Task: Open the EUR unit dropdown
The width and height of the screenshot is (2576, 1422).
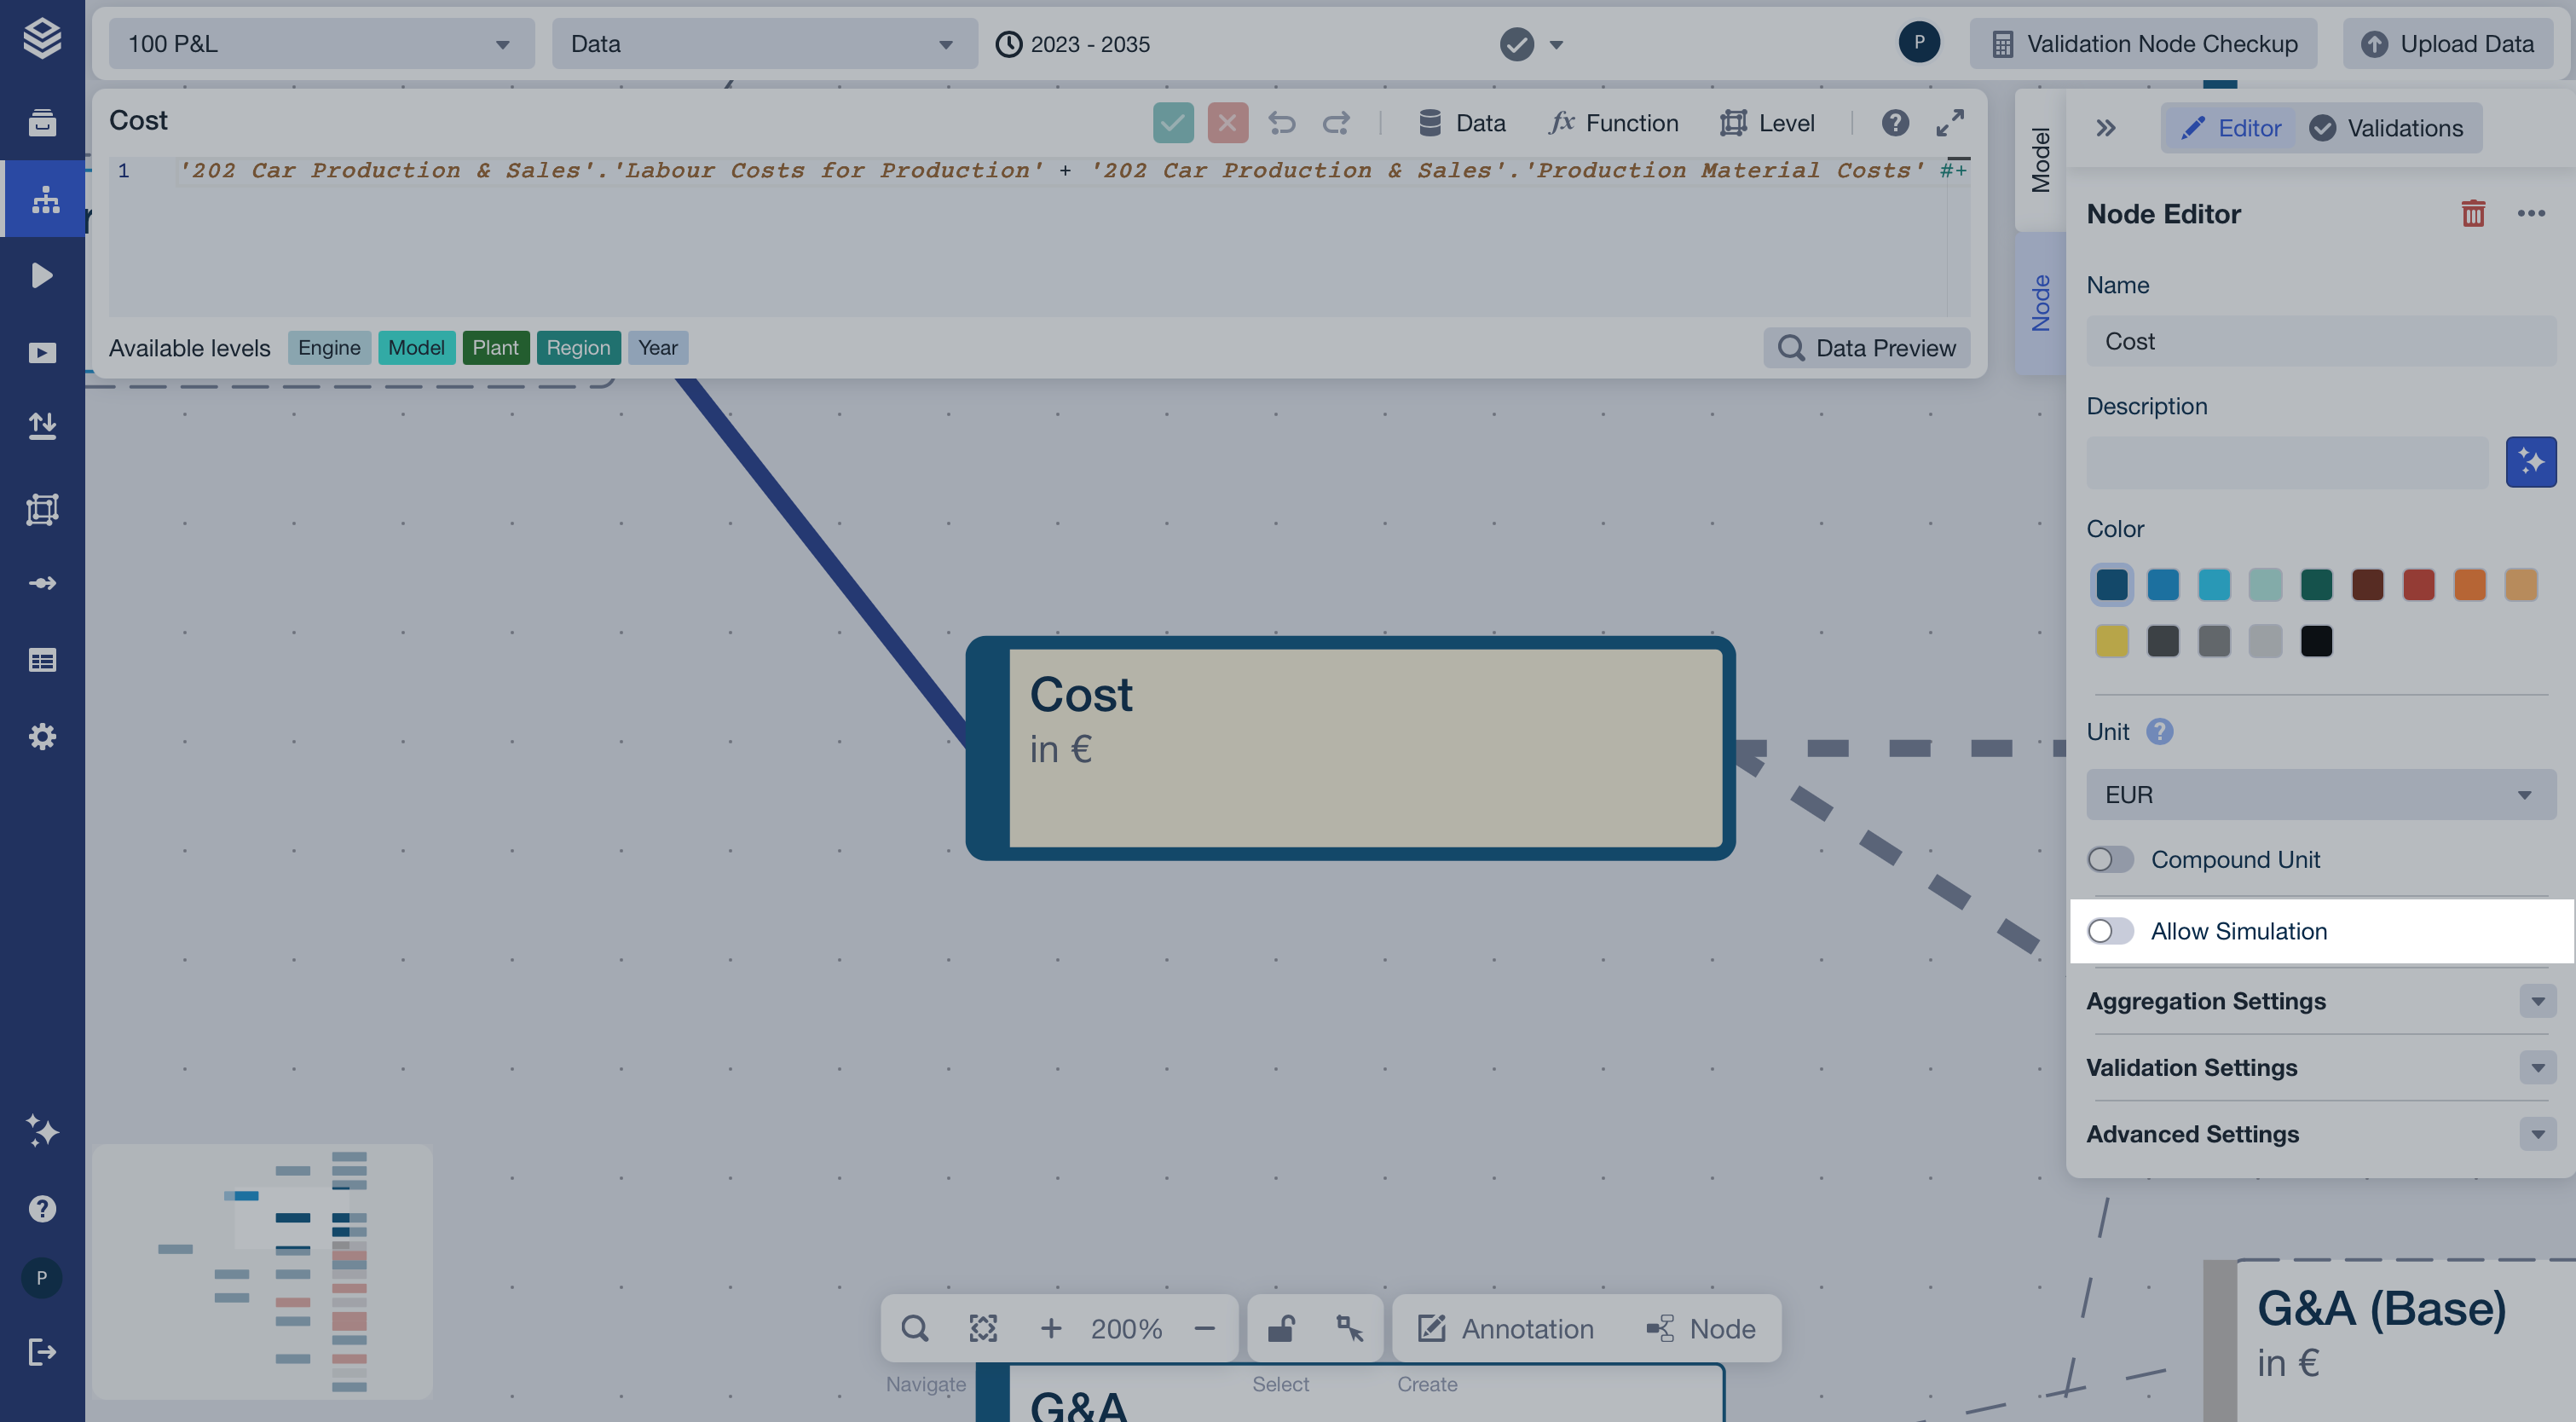Action: 2320,794
